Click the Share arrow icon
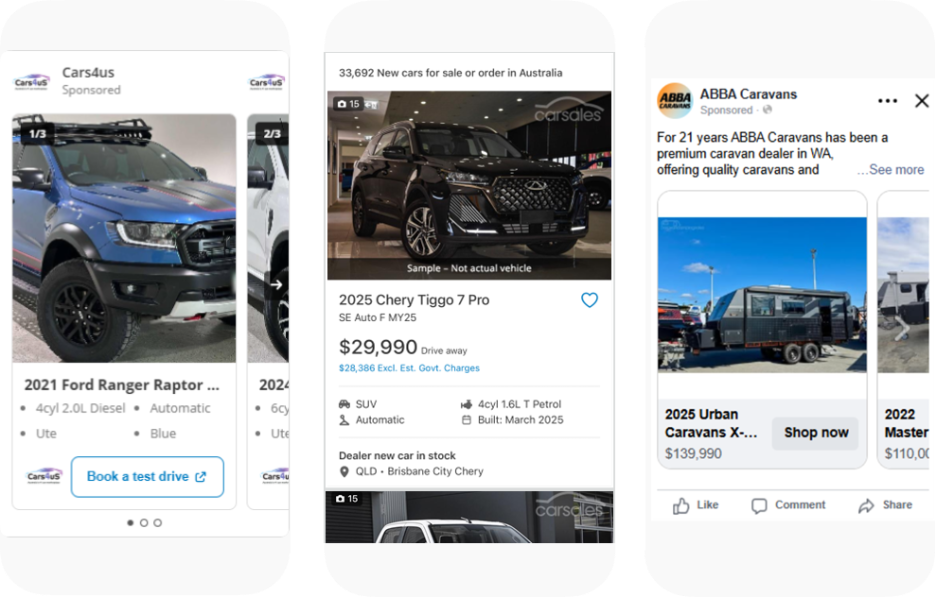936x597 pixels. pos(866,506)
